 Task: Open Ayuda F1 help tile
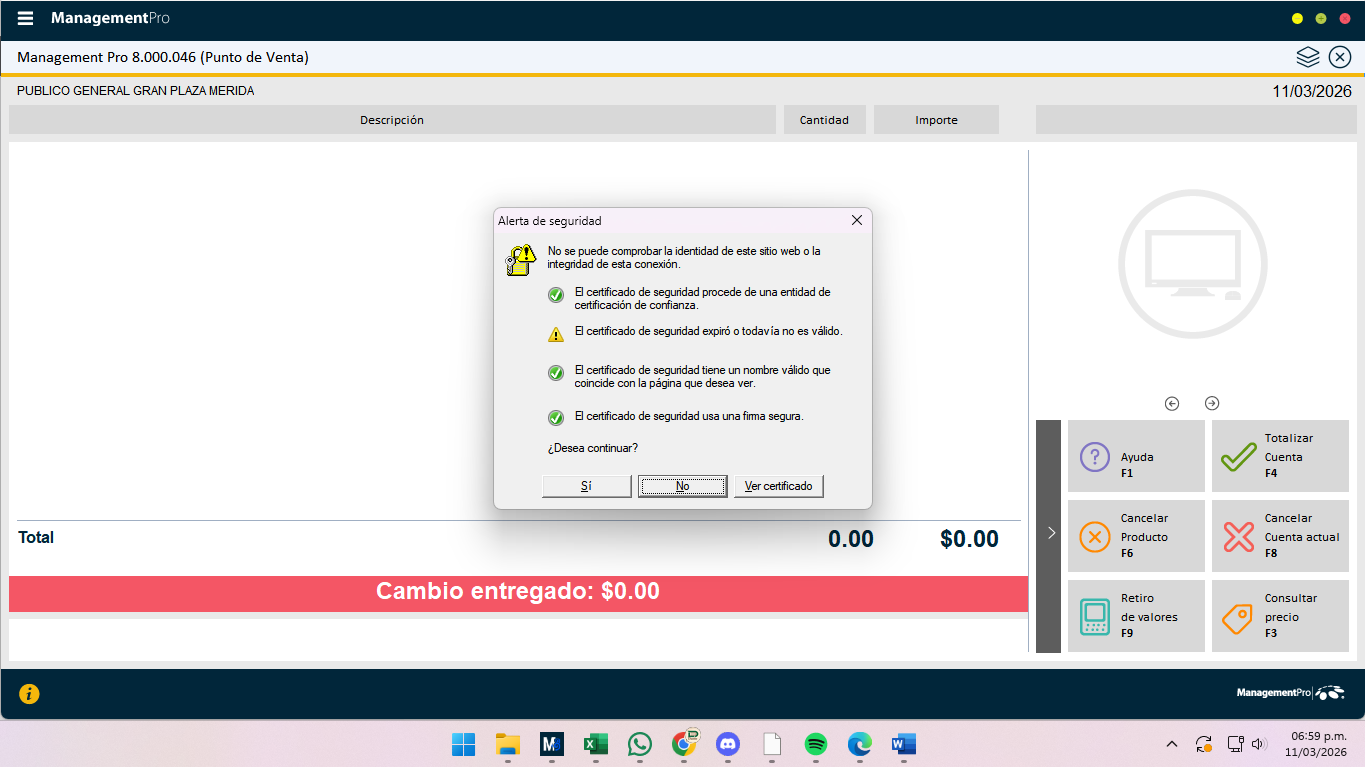(1136, 456)
